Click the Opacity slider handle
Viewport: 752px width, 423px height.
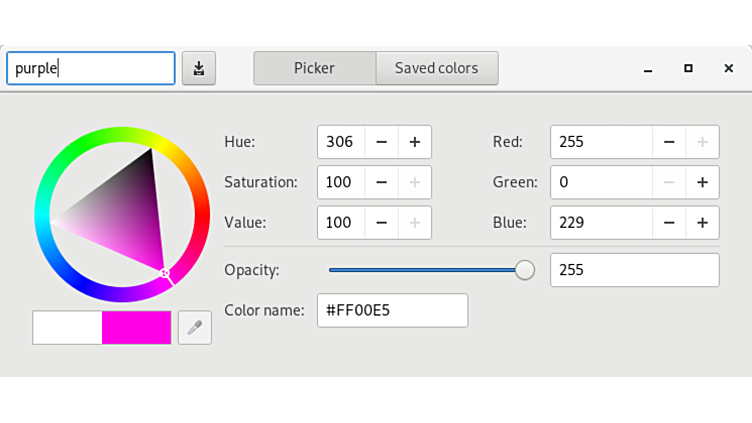click(525, 270)
